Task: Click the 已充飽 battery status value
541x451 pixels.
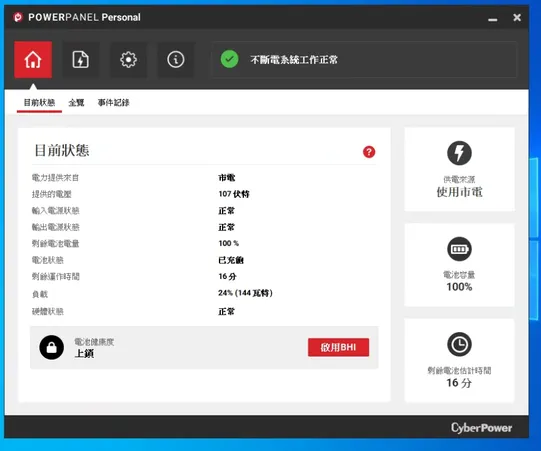Action: 231,260
